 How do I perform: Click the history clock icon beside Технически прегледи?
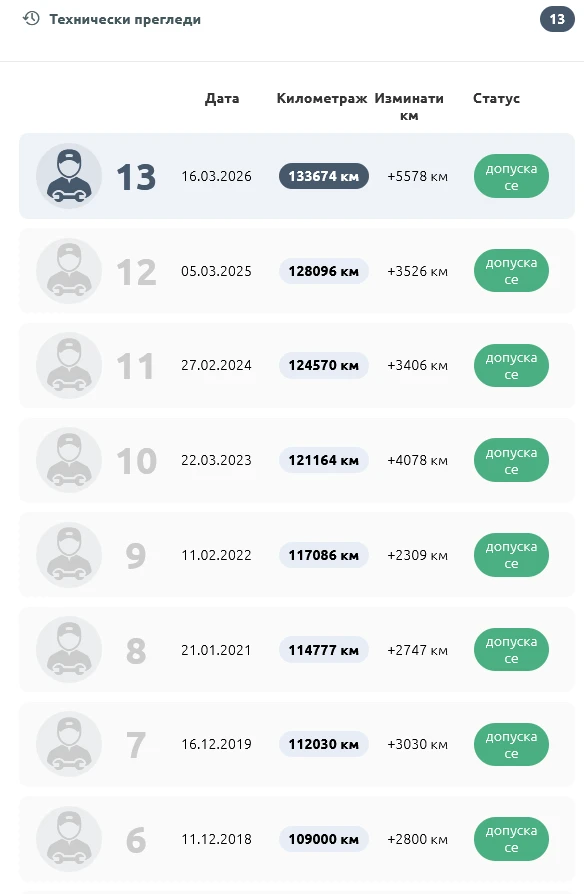click(x=31, y=19)
